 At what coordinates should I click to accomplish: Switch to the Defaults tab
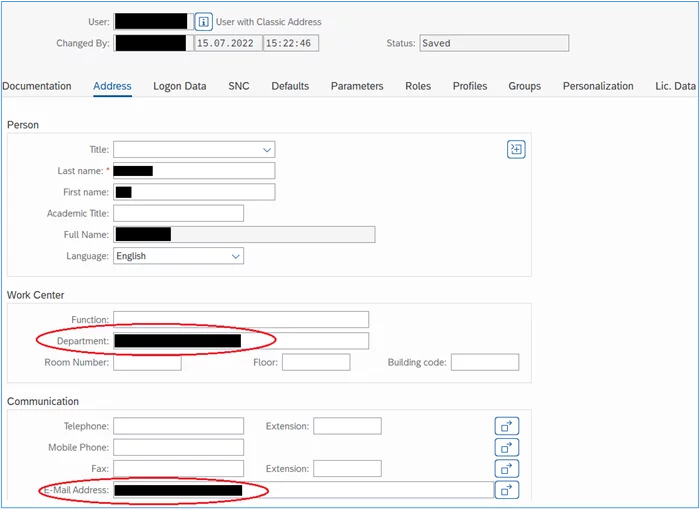290,86
